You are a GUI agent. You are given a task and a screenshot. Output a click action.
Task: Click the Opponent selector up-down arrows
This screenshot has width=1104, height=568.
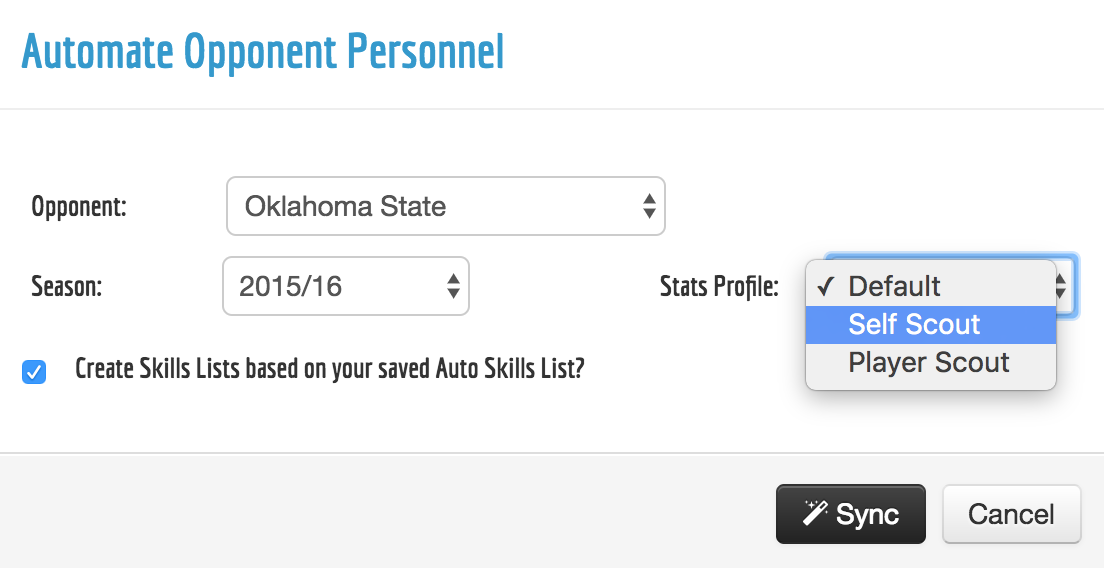pyautogui.click(x=649, y=207)
